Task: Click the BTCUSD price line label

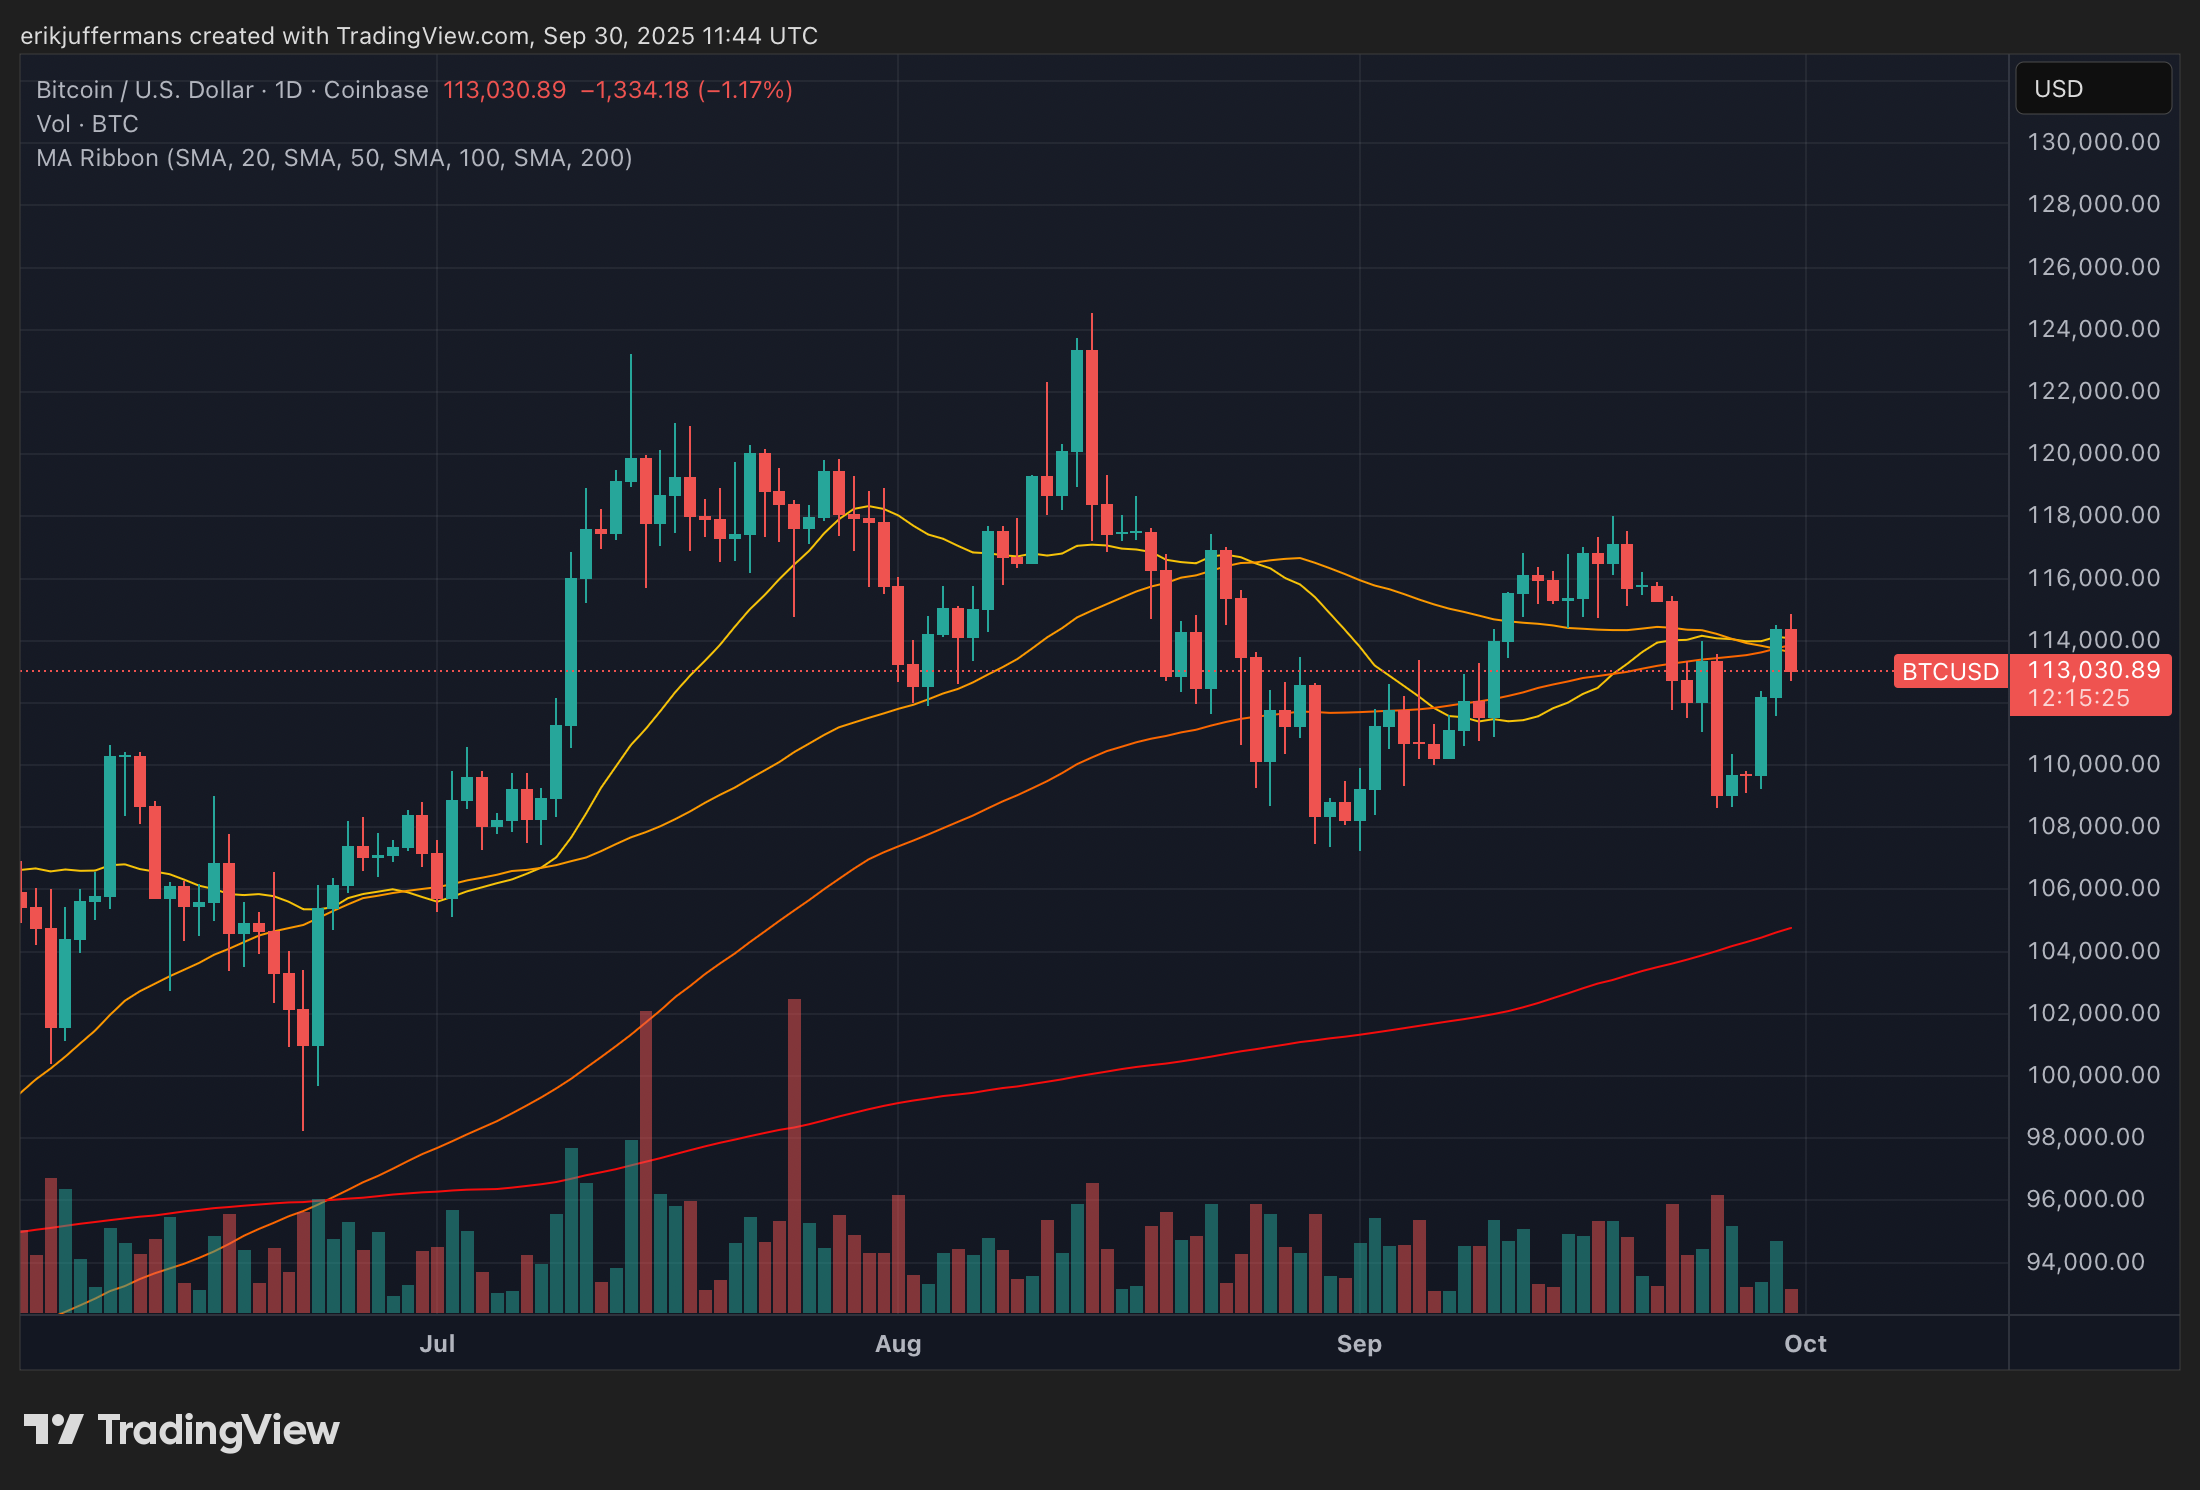Action: click(x=1949, y=672)
